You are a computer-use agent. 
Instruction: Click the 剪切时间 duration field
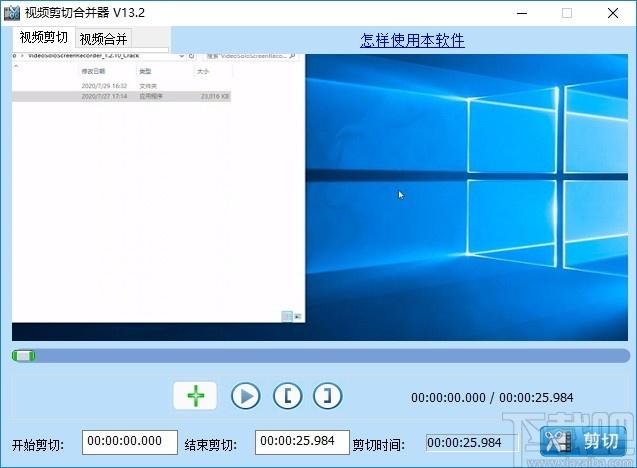(x=472, y=442)
